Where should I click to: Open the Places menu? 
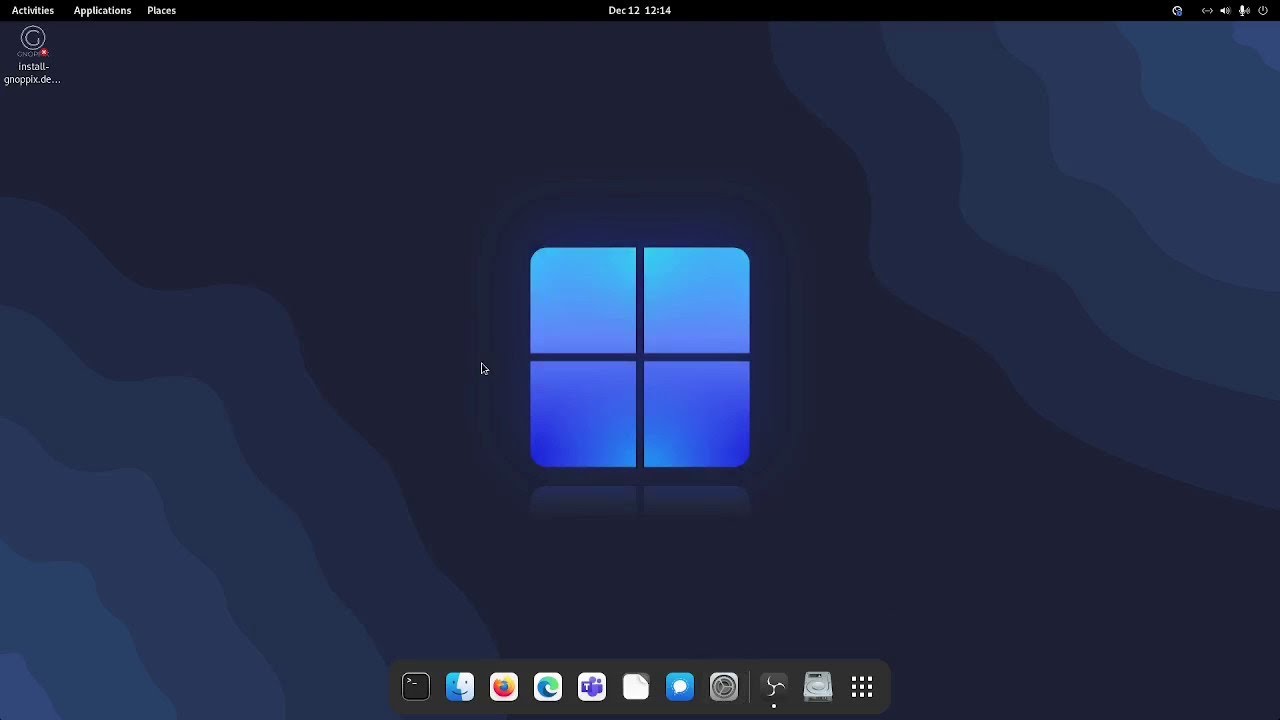tap(161, 10)
